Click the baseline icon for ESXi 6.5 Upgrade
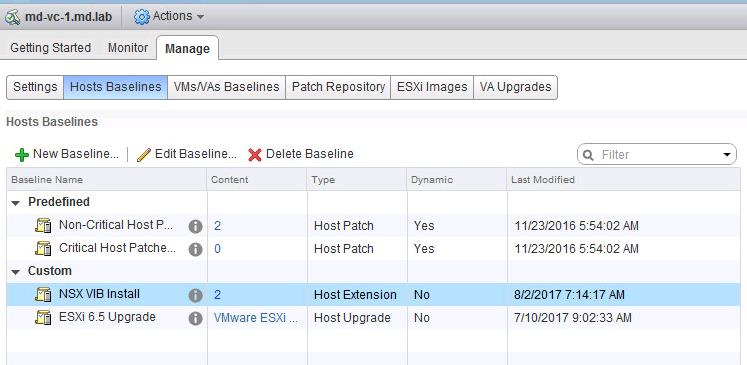Viewport: 747px width, 365px height. [x=43, y=318]
